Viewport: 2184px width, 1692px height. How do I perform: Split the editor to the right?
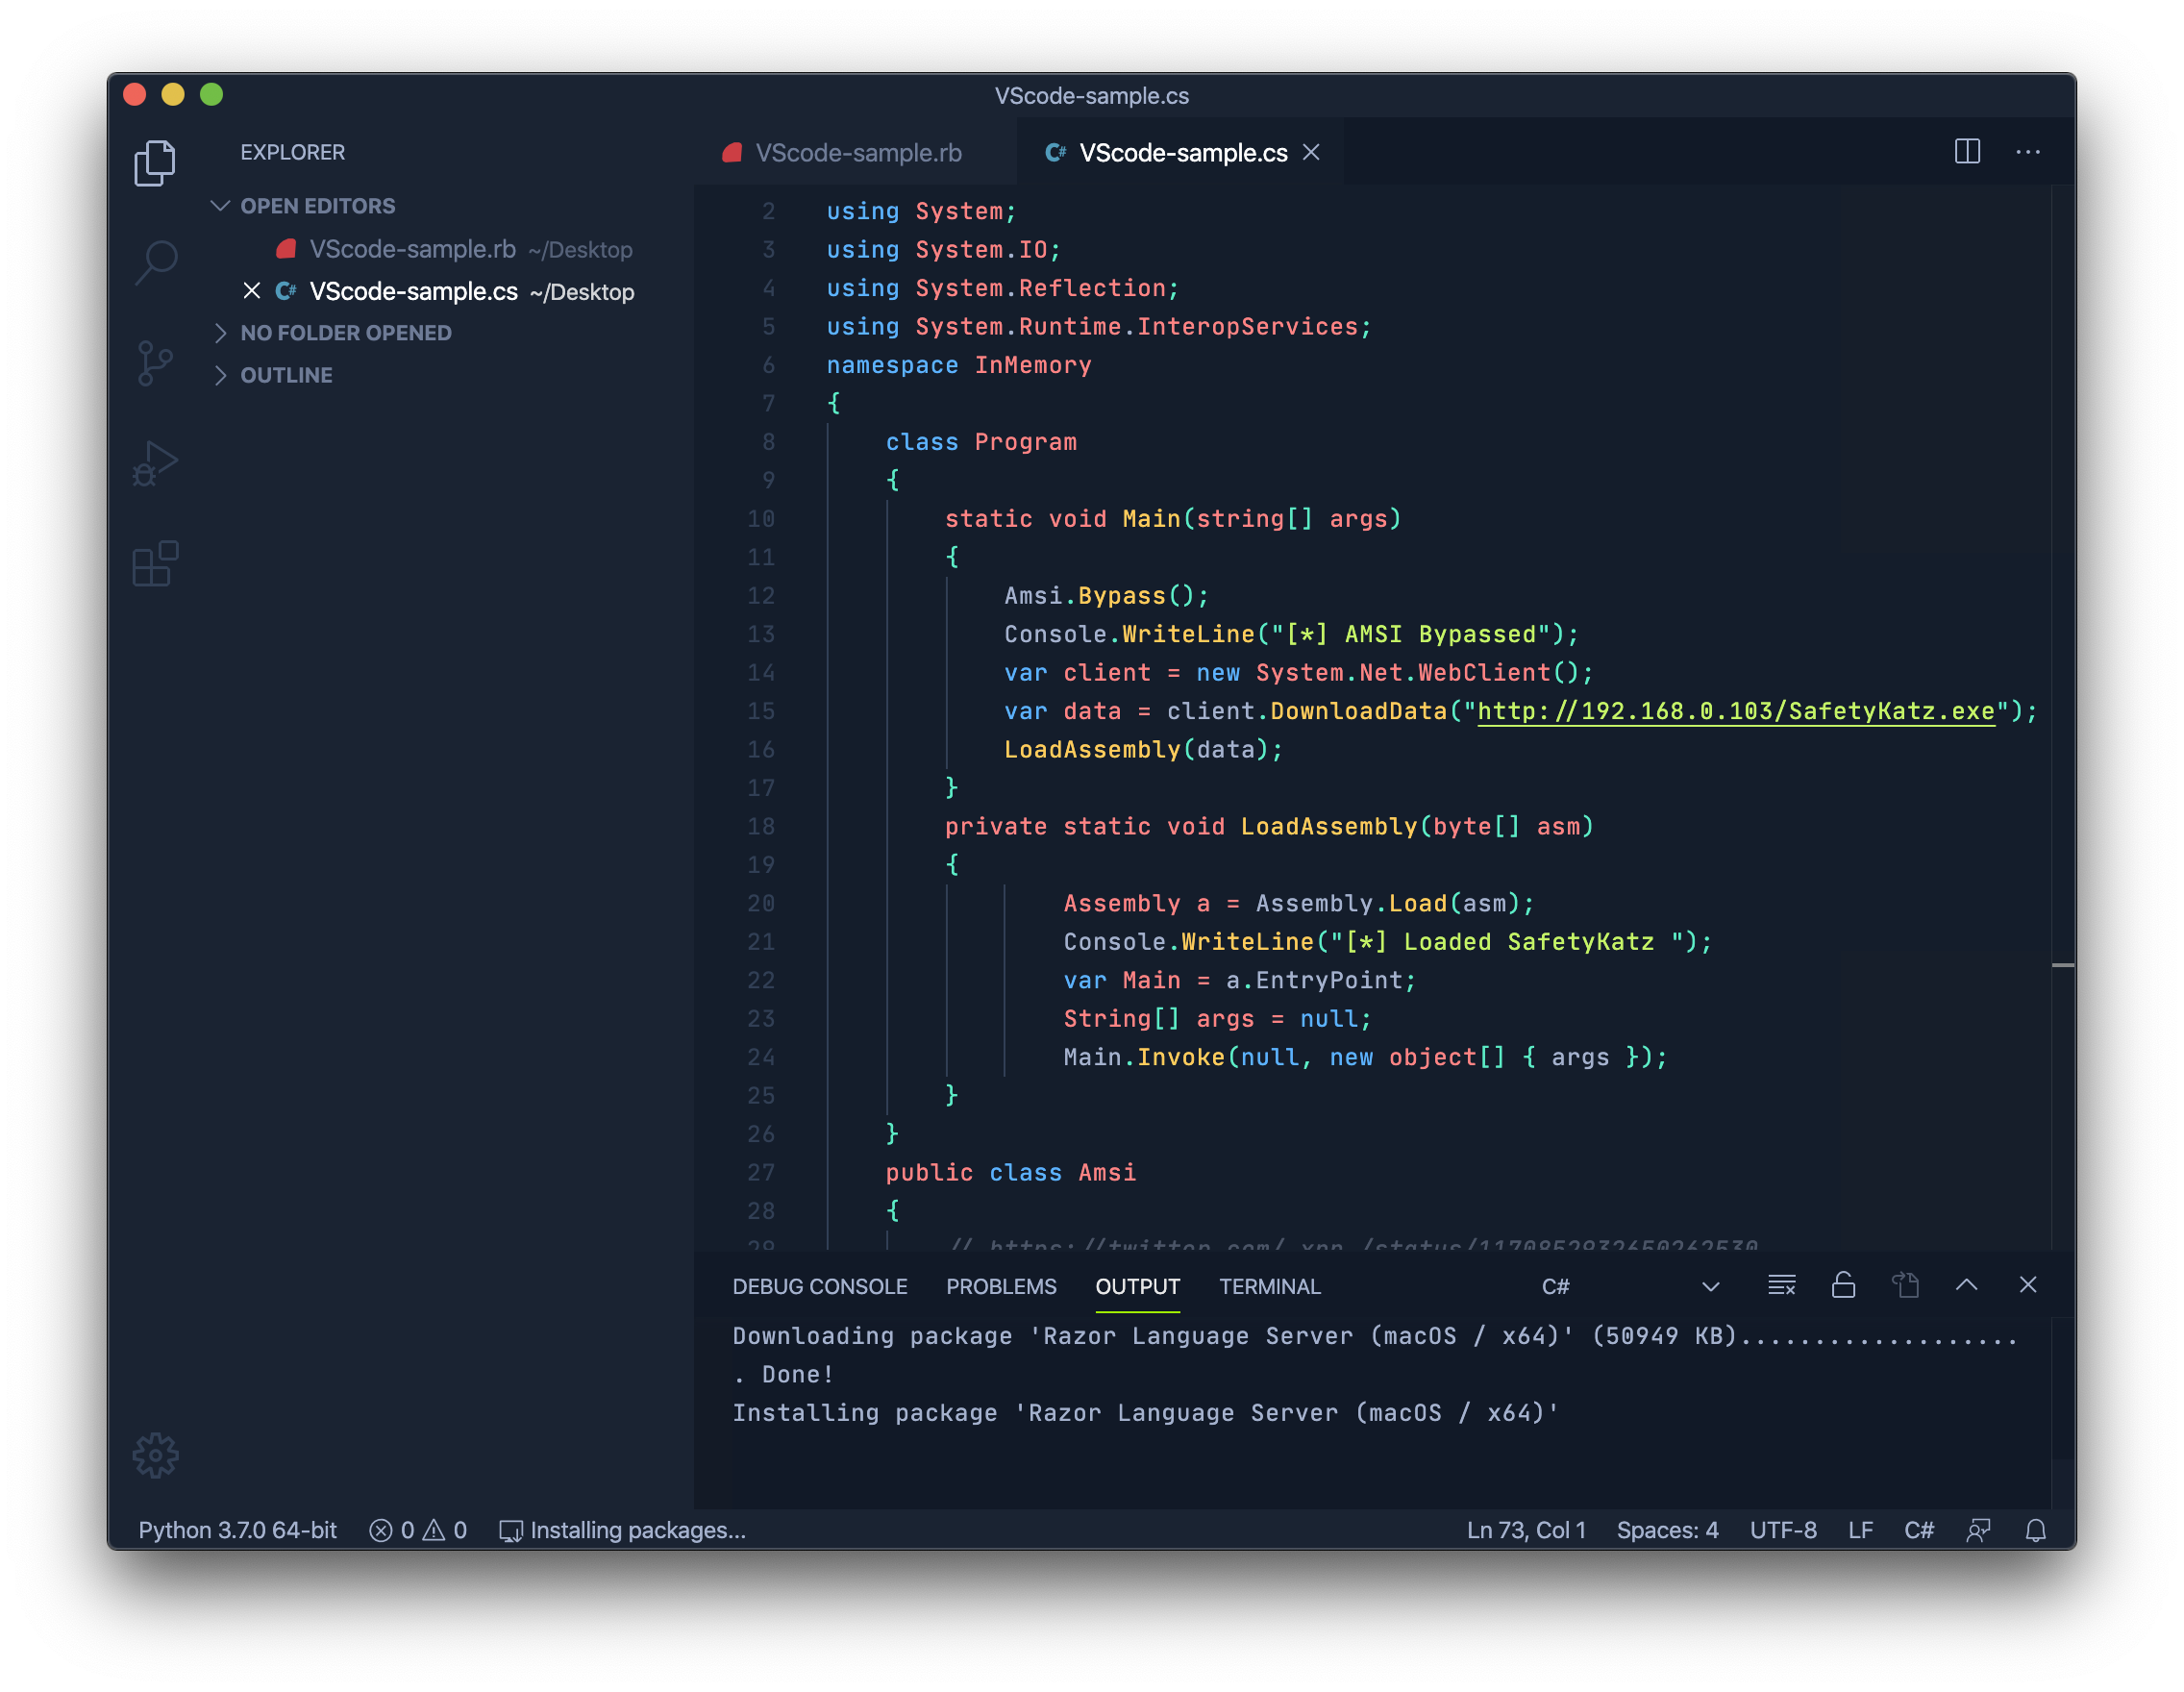click(1966, 152)
